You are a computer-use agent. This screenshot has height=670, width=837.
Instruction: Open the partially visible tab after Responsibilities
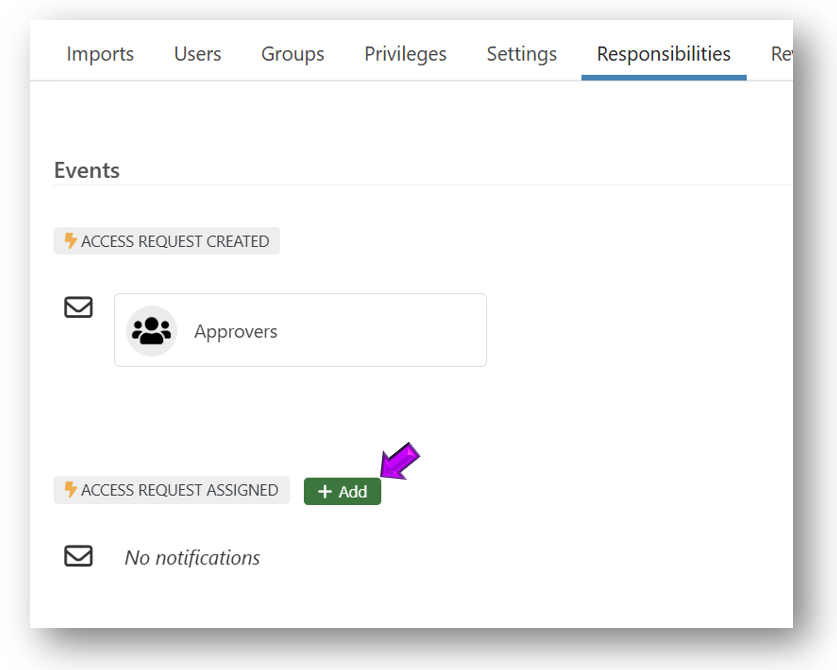click(x=780, y=54)
